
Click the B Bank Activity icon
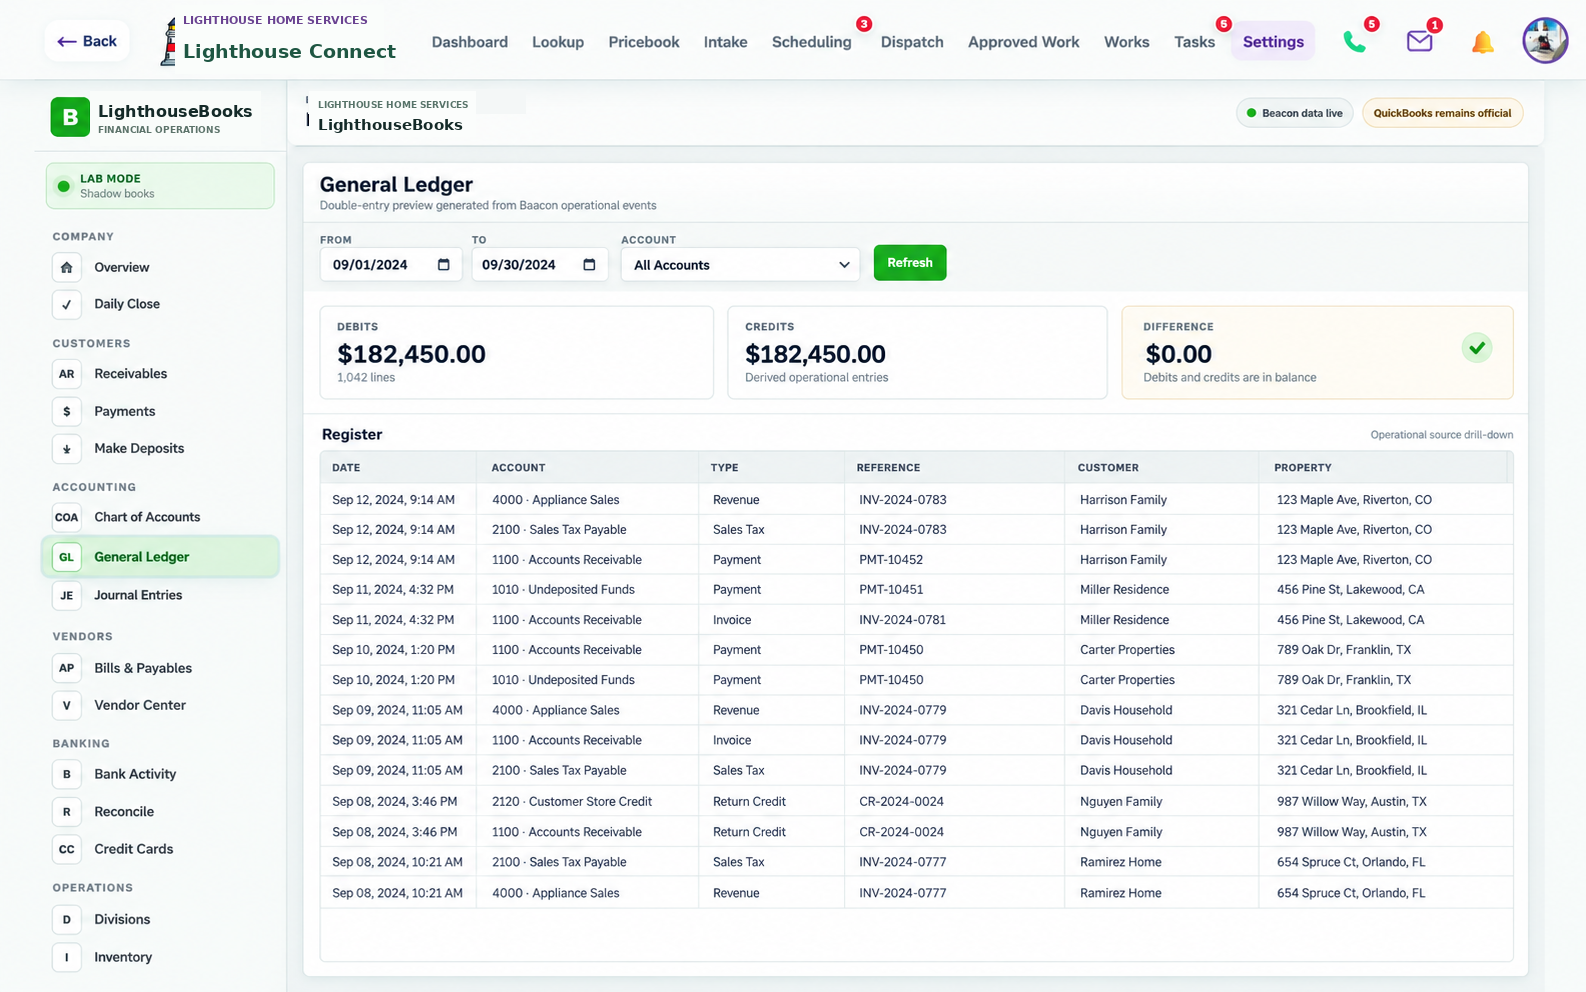[67, 774]
